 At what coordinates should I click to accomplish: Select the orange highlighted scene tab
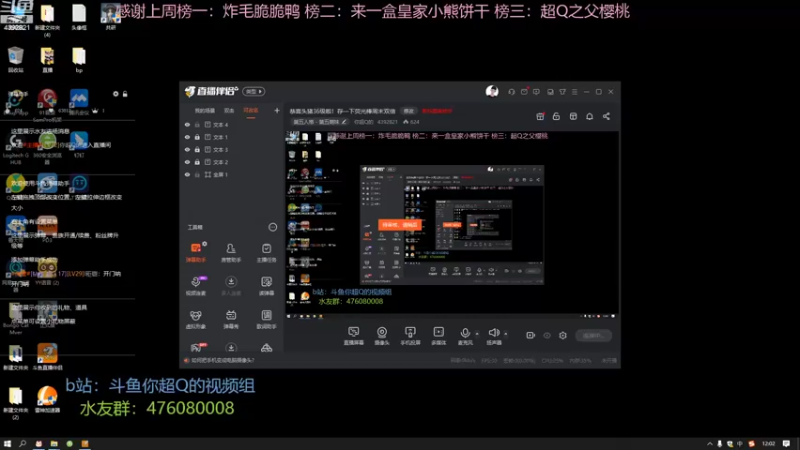(251, 110)
